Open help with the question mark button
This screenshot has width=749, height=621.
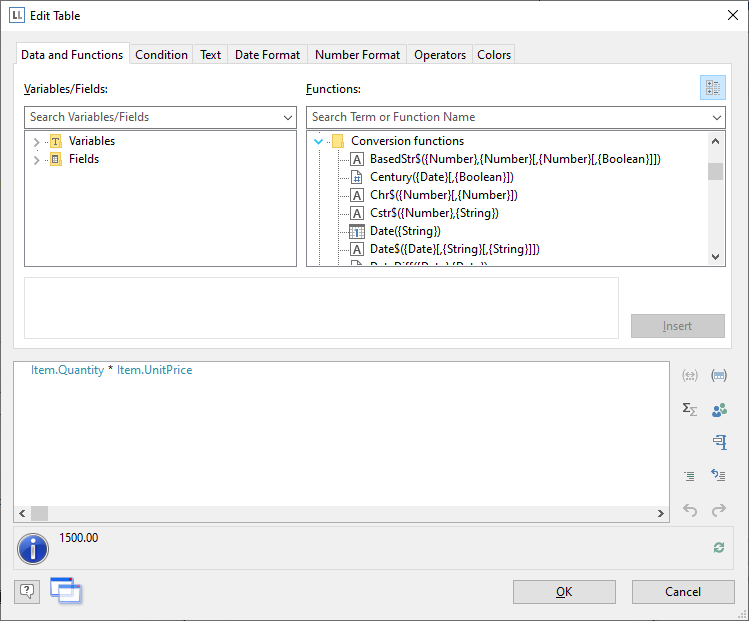point(27,591)
